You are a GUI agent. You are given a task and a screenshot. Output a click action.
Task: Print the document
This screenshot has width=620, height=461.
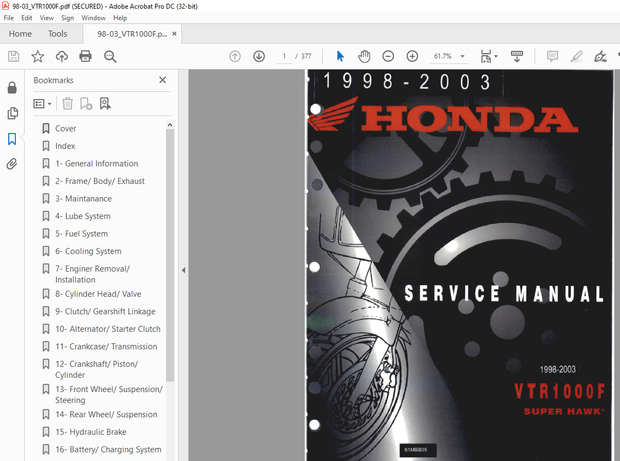click(x=85, y=57)
